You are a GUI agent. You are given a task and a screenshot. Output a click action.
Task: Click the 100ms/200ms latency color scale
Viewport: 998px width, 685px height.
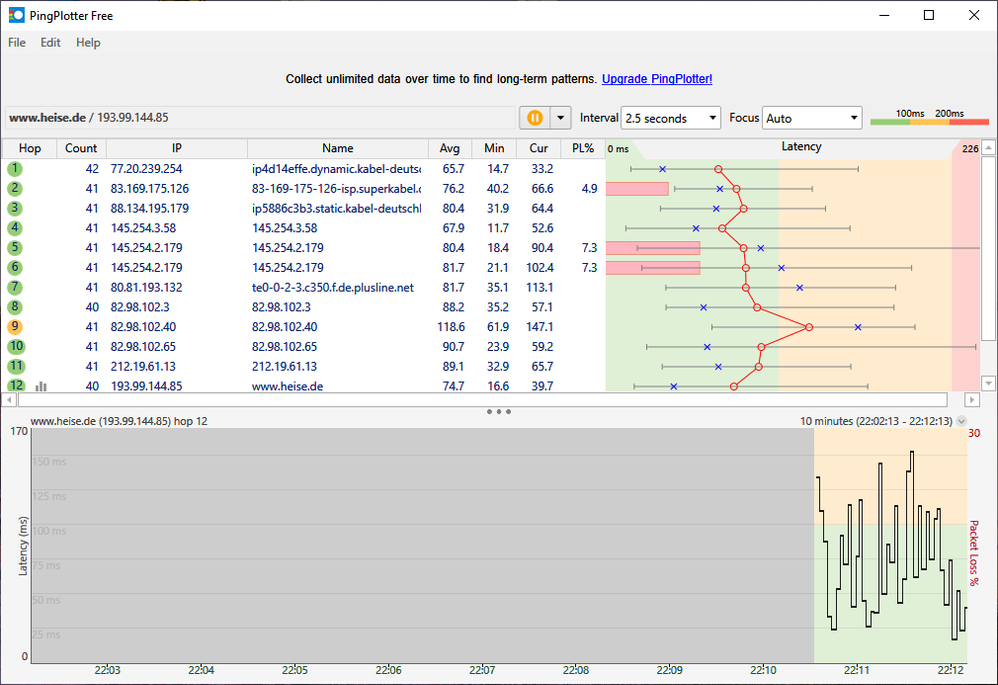click(929, 117)
